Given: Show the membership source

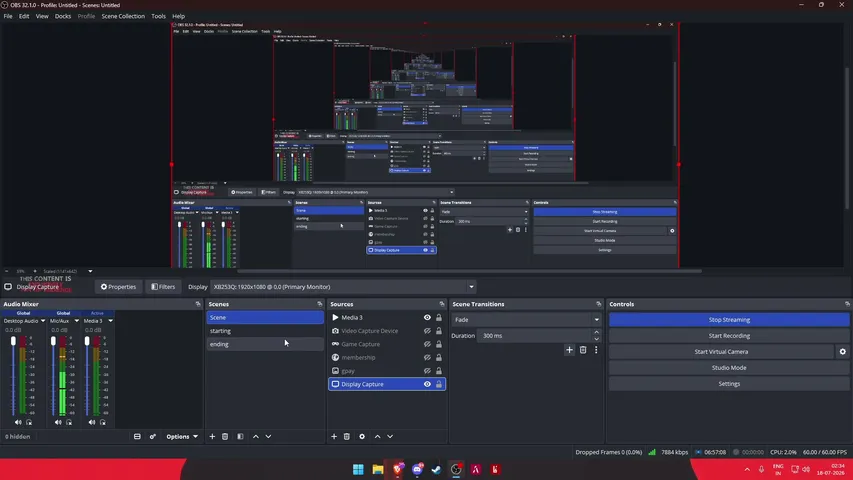Looking at the screenshot, I should 428,358.
